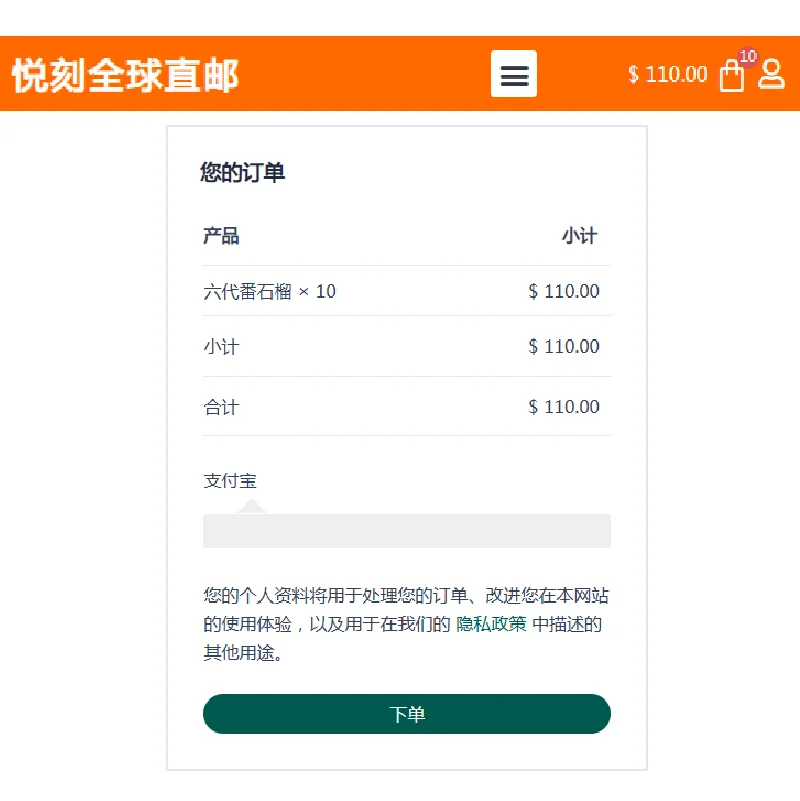Click the 合计 row label

coord(221,407)
